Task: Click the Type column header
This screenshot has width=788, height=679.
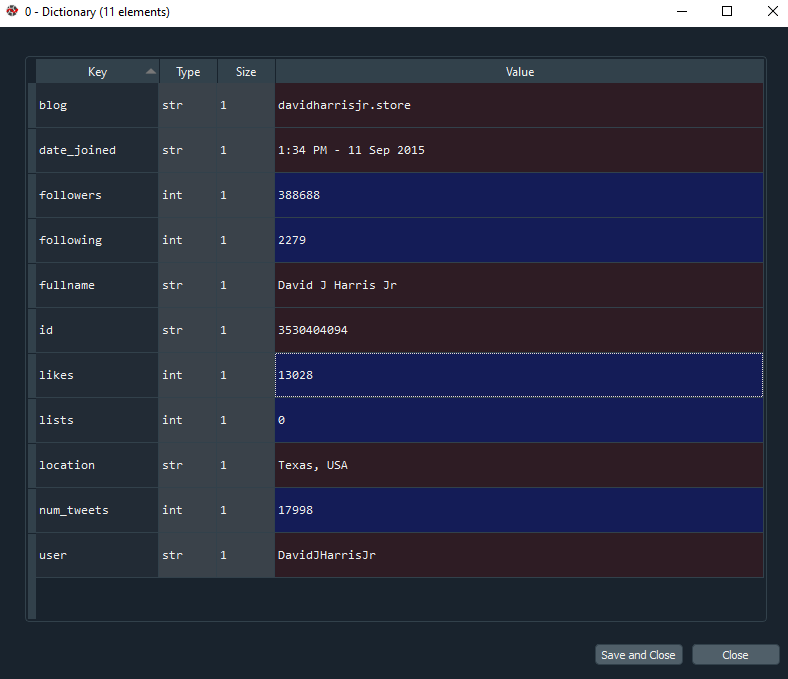Action: coord(188,71)
